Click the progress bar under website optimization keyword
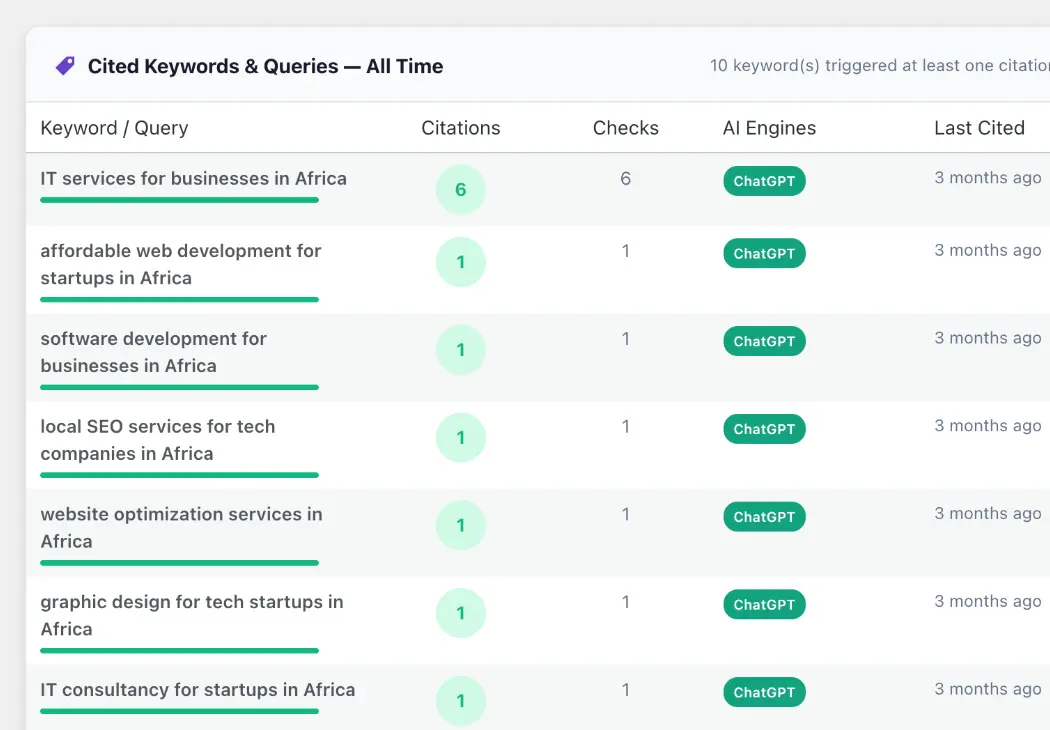This screenshot has width=1050, height=730. point(179,563)
